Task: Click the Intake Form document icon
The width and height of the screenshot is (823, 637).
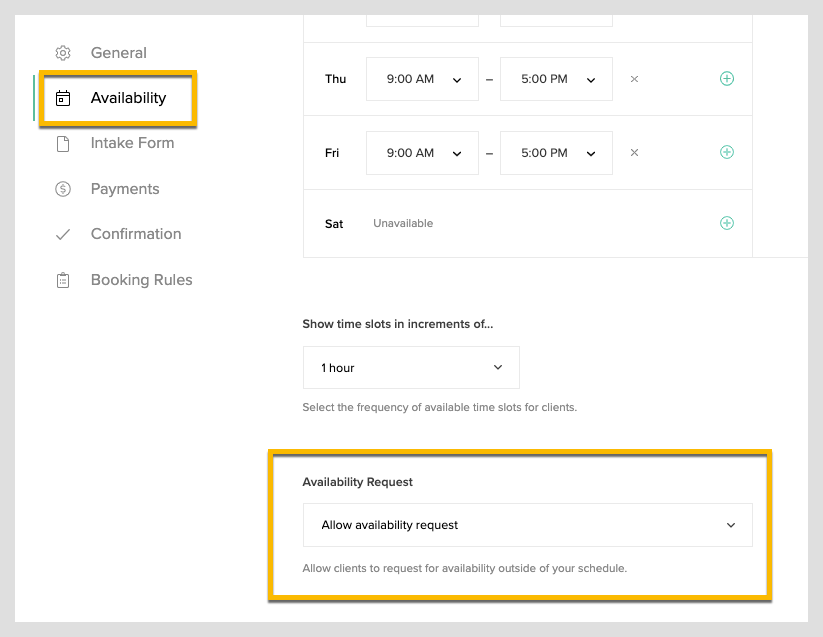Action: 63,143
